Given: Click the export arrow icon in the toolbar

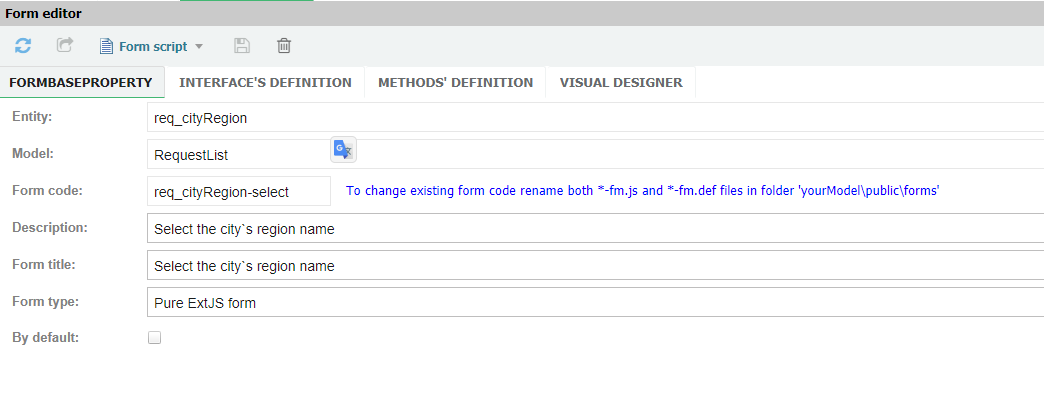Looking at the screenshot, I should point(65,46).
